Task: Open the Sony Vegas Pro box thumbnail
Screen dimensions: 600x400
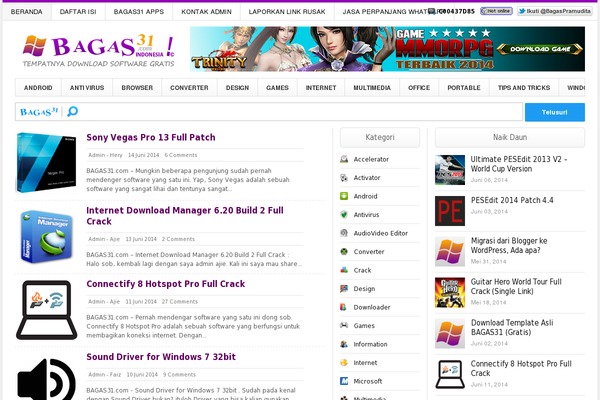Action: pyautogui.click(x=46, y=162)
